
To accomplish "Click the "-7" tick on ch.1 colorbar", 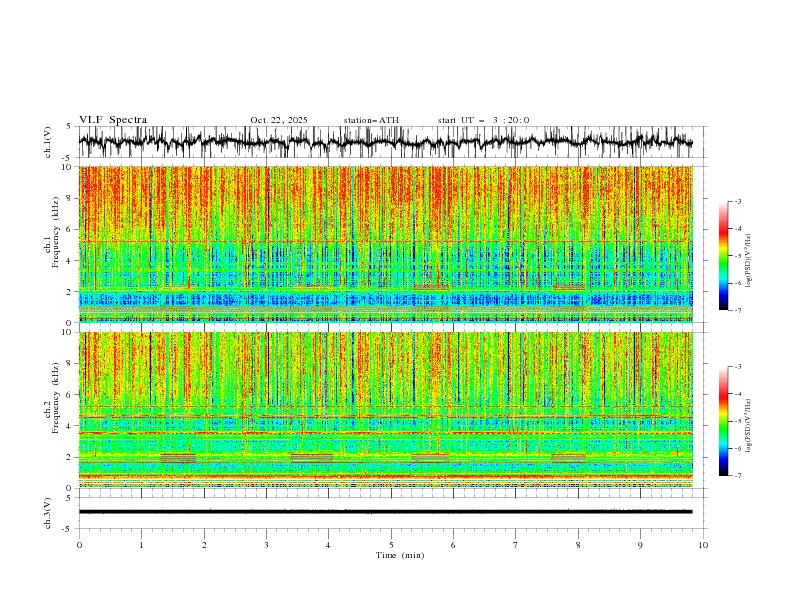I will [x=737, y=310].
